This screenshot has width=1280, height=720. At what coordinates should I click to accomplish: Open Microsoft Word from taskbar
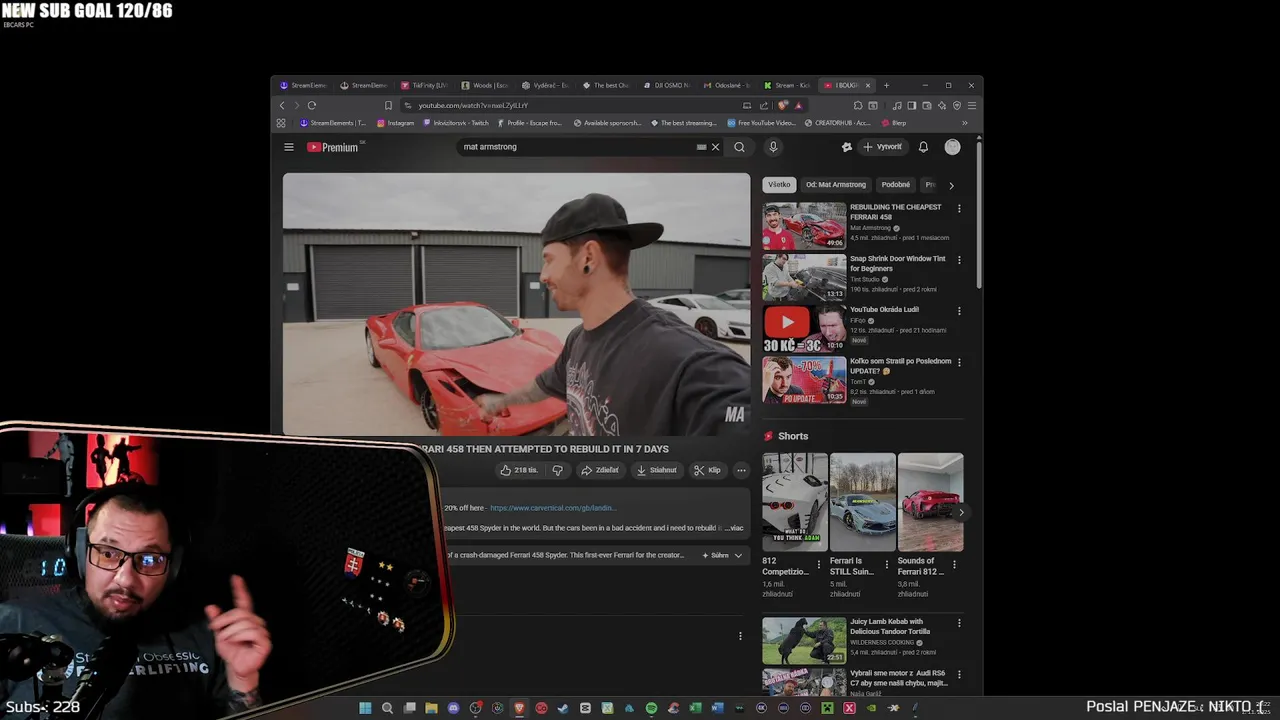tap(717, 708)
